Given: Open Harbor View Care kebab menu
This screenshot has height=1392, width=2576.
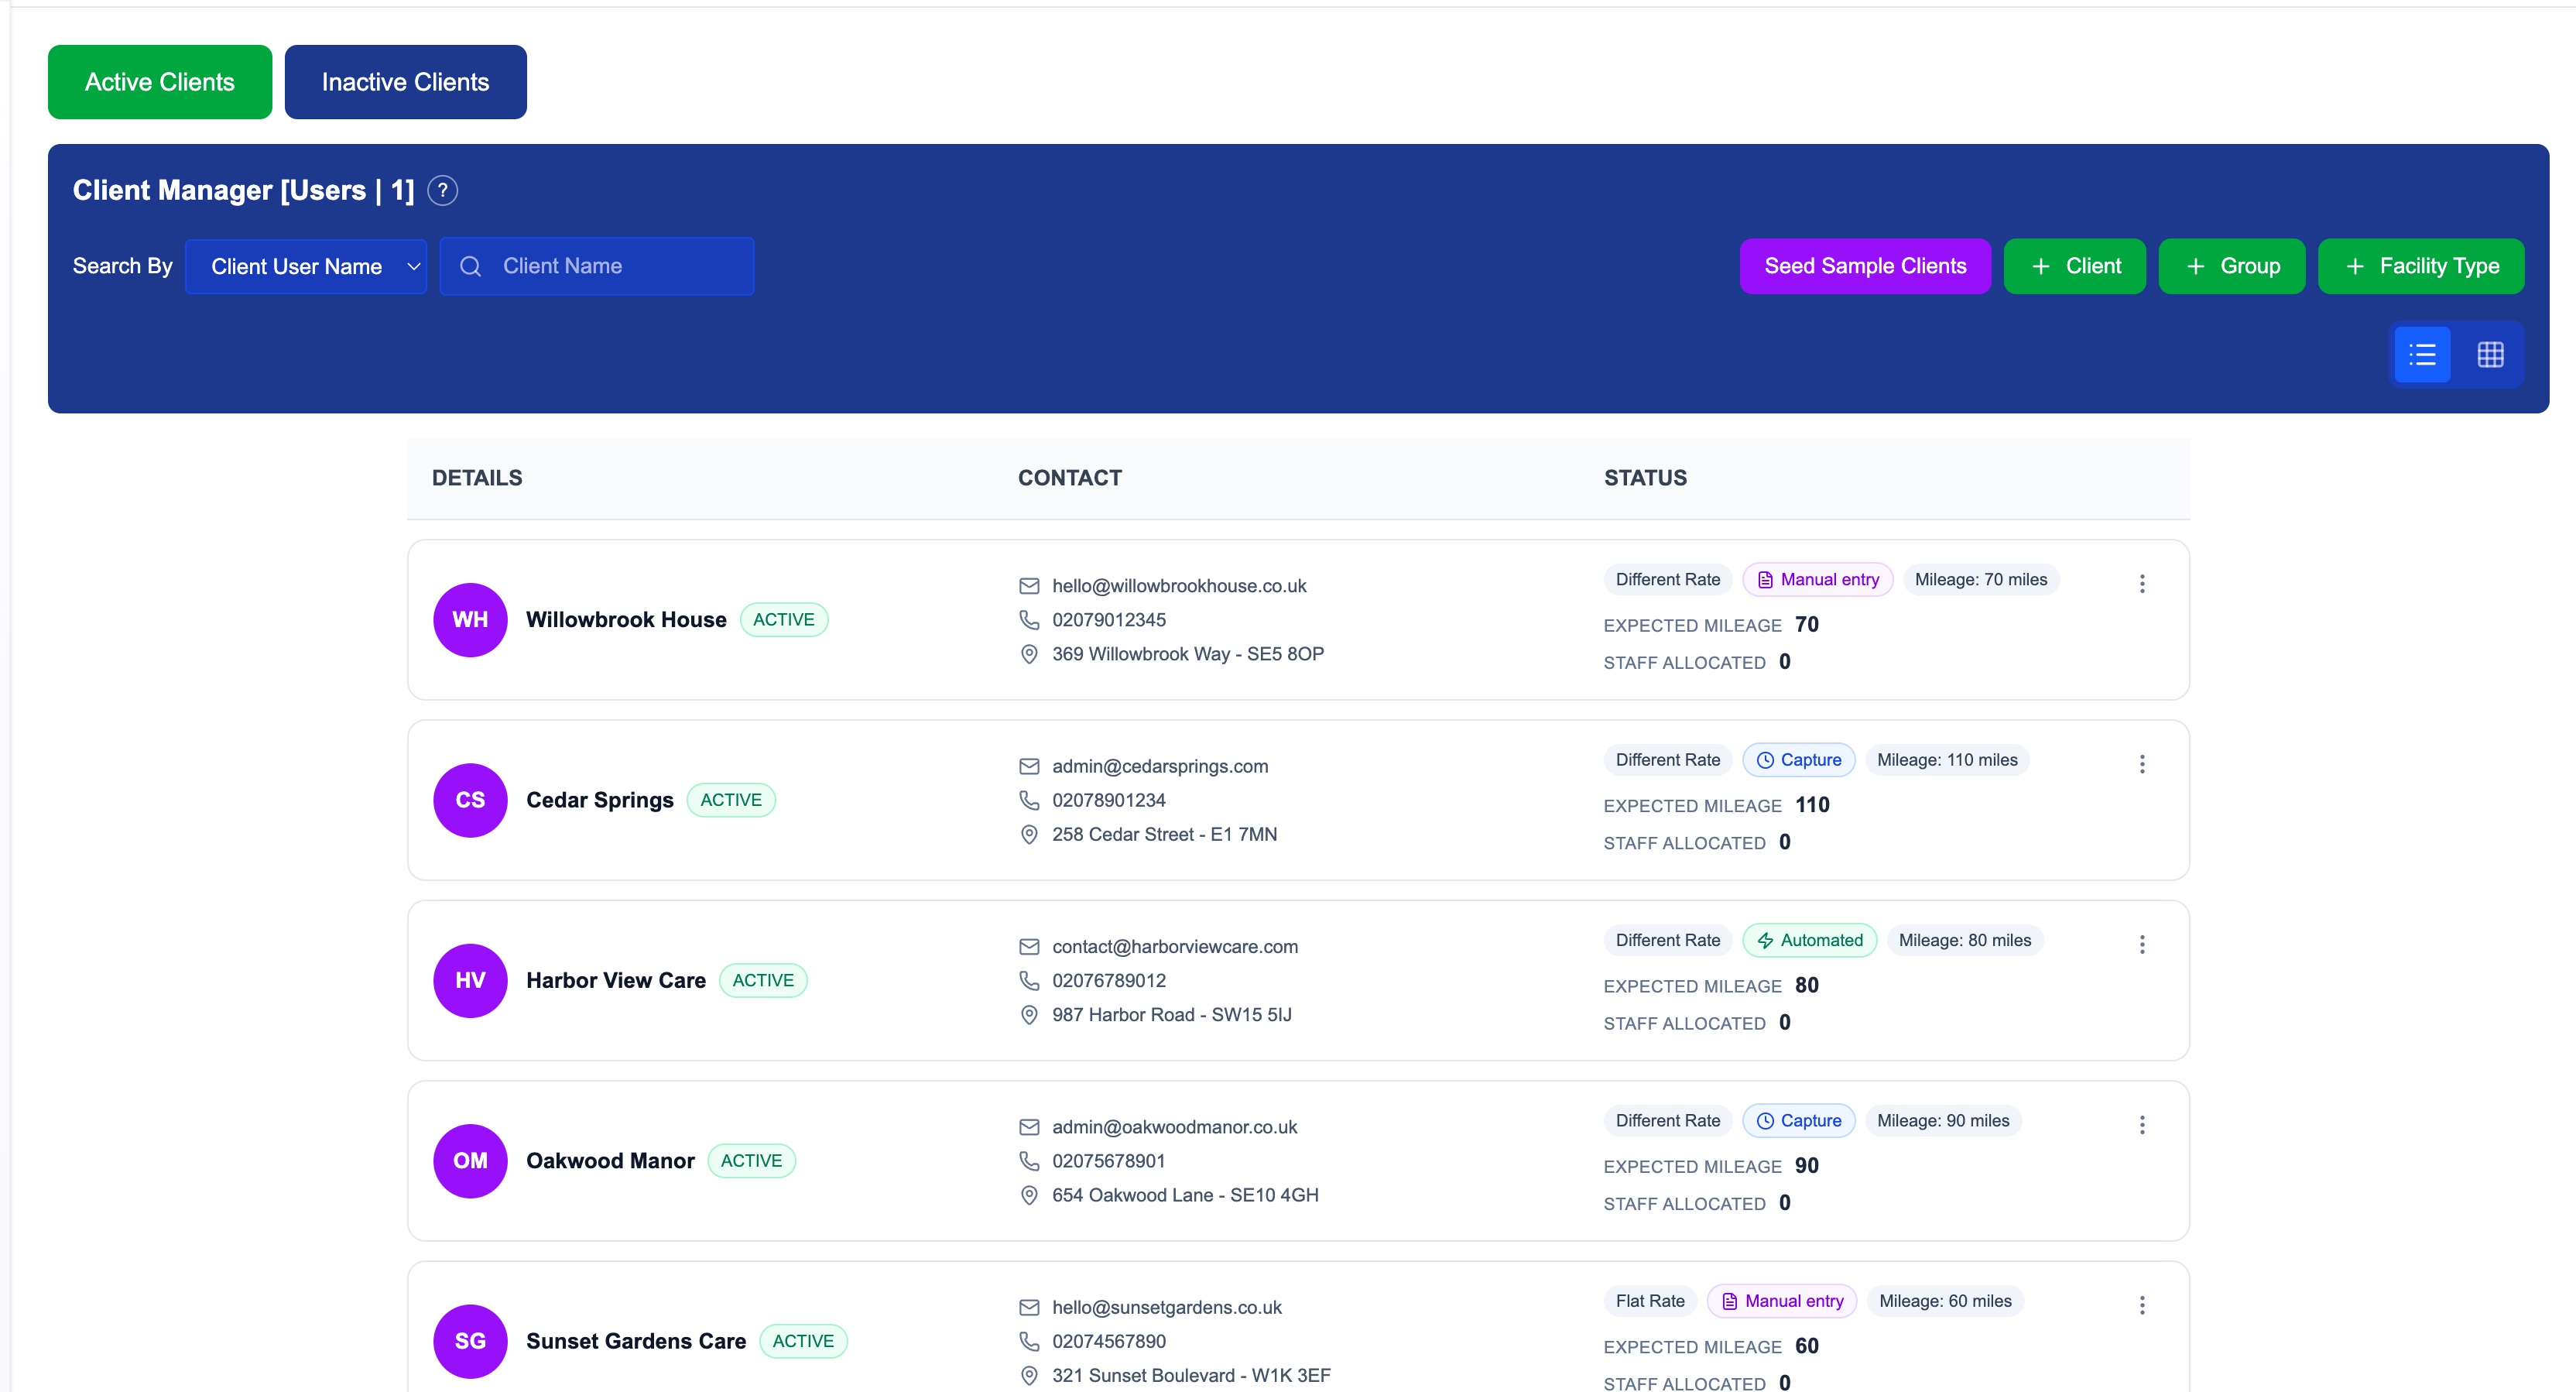Looking at the screenshot, I should click(x=2141, y=944).
